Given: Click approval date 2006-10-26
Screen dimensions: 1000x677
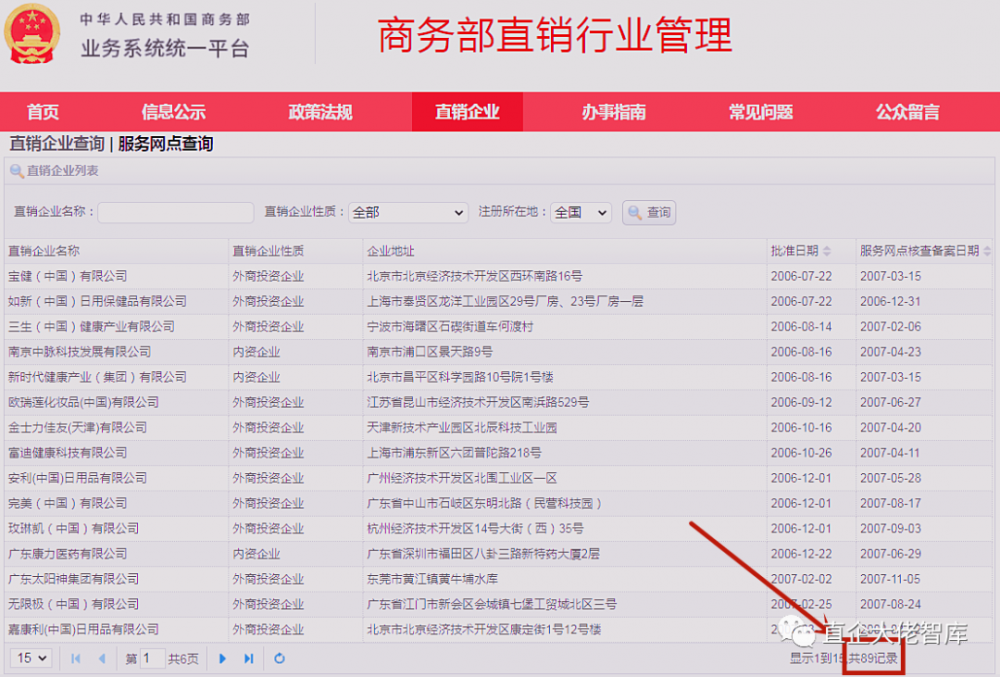Looking at the screenshot, I should pyautogui.click(x=801, y=453).
